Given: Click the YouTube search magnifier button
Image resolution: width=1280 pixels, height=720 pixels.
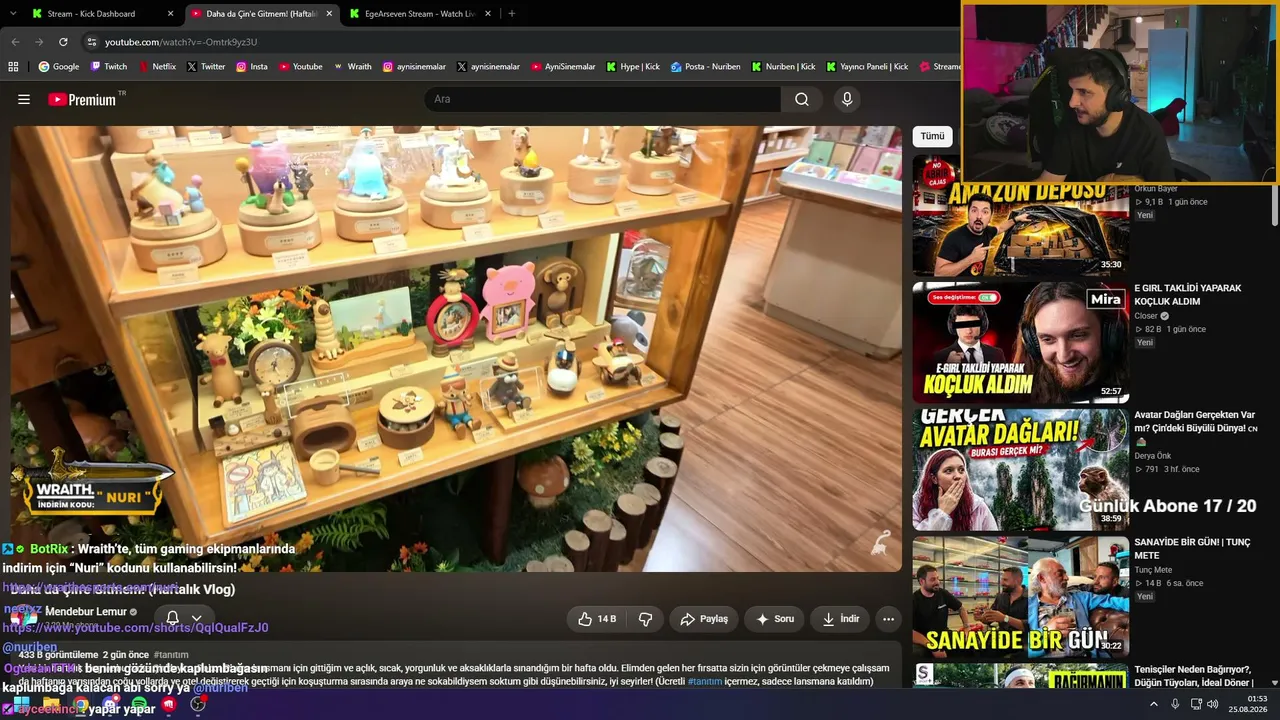Looking at the screenshot, I should point(802,99).
